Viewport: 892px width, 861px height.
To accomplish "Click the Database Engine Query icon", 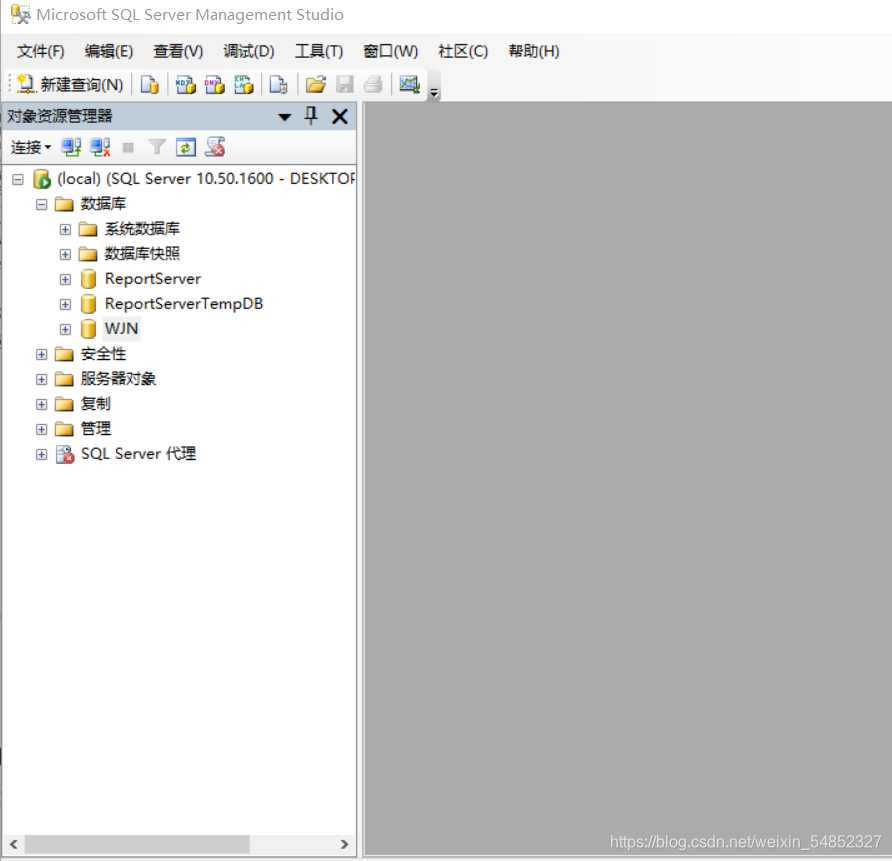I will [150, 85].
